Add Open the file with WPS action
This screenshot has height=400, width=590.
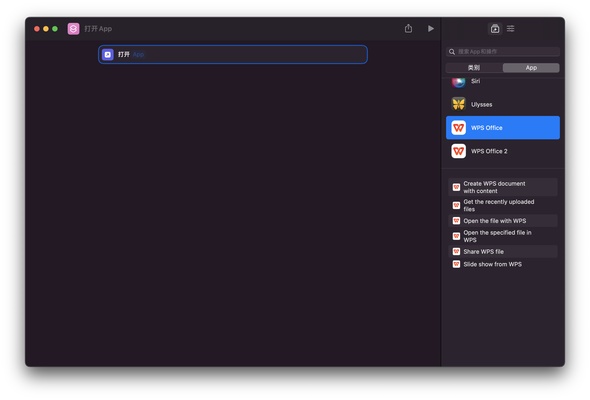point(503,221)
